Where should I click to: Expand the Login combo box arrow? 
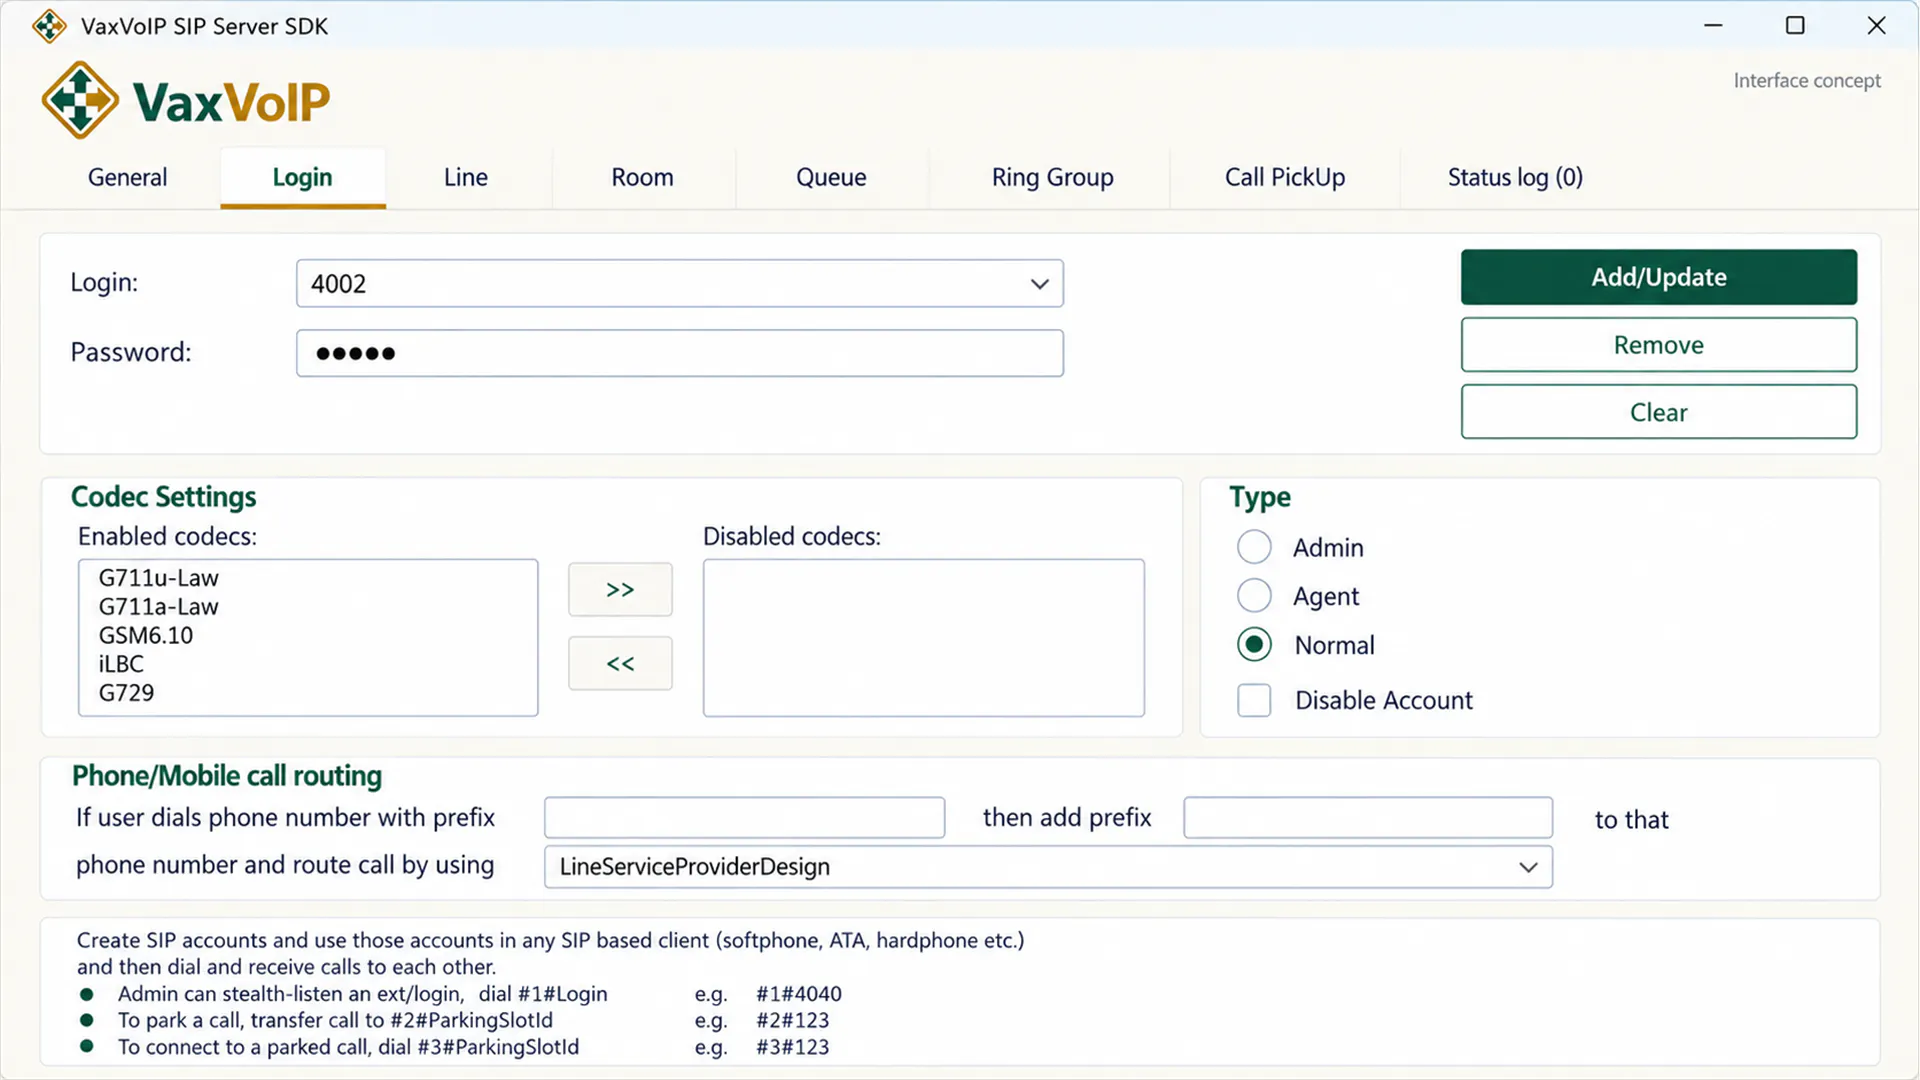[1039, 284]
